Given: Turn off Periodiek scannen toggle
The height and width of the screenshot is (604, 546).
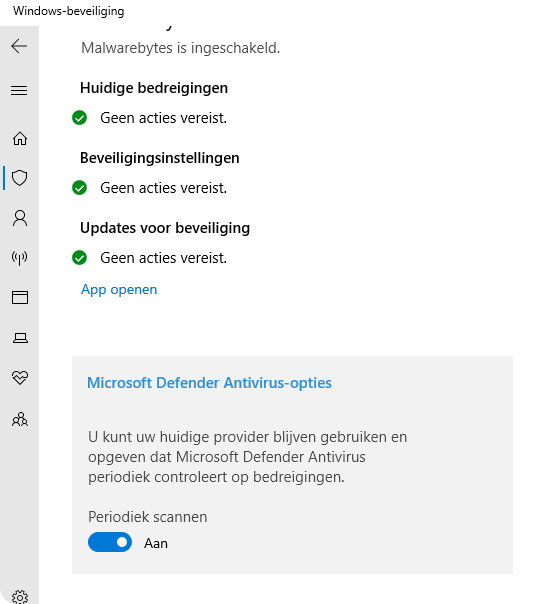Looking at the screenshot, I should 110,542.
